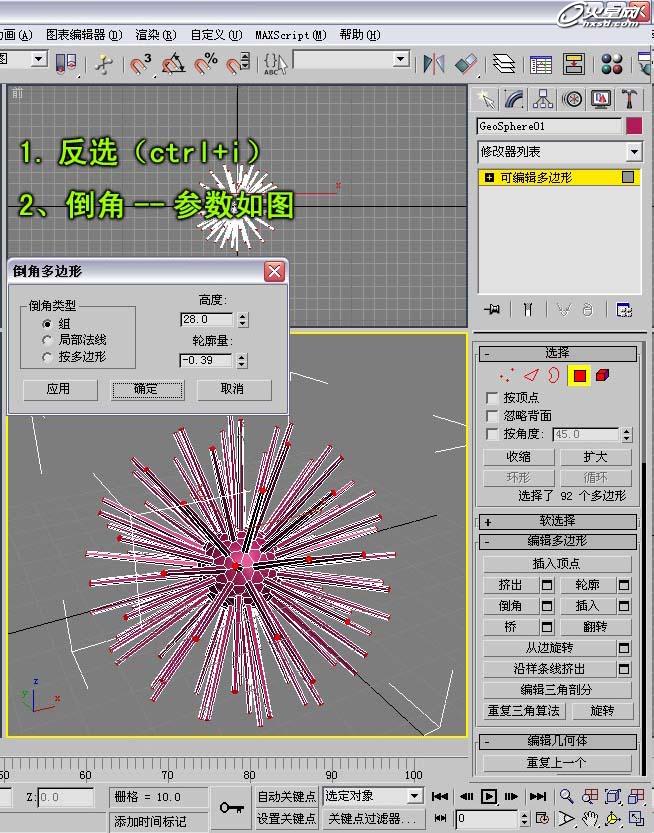
Task: Open the Hierarchy command panel tab
Action: tap(543, 99)
